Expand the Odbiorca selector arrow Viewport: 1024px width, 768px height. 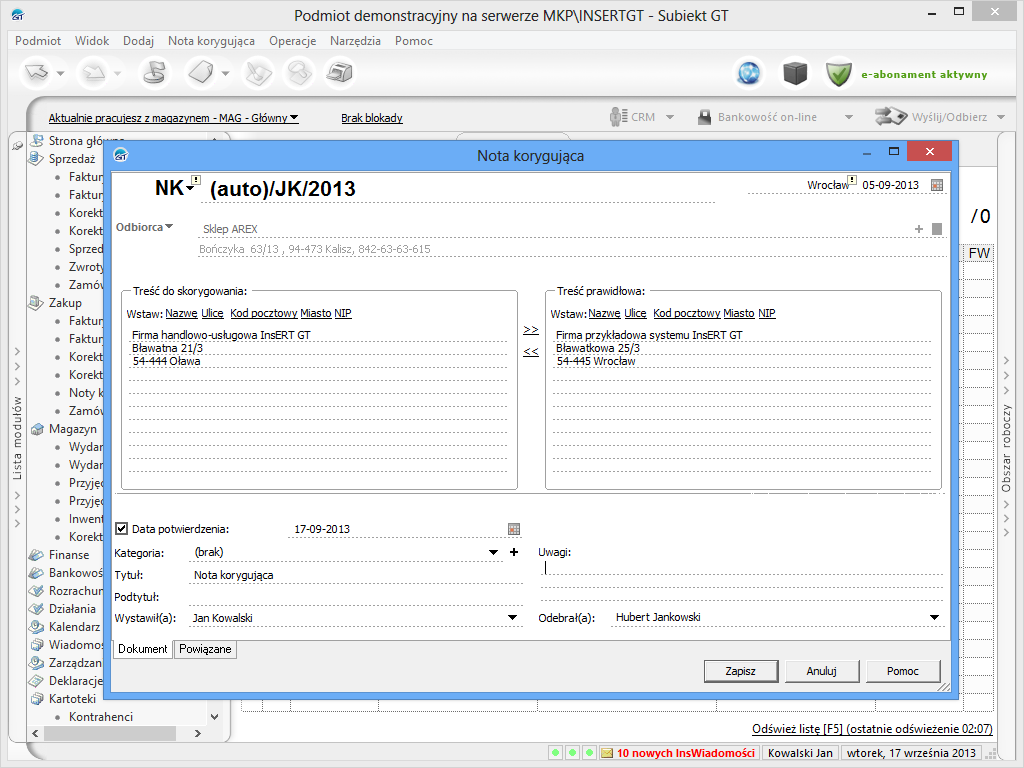tap(169, 227)
